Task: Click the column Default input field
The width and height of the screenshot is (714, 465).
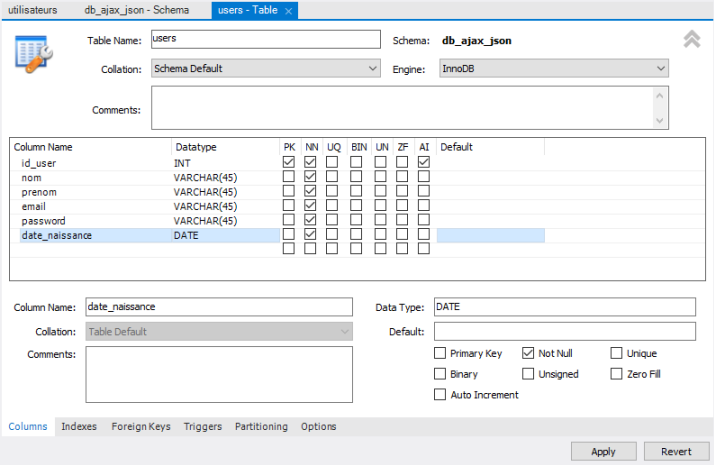Action: (x=565, y=331)
